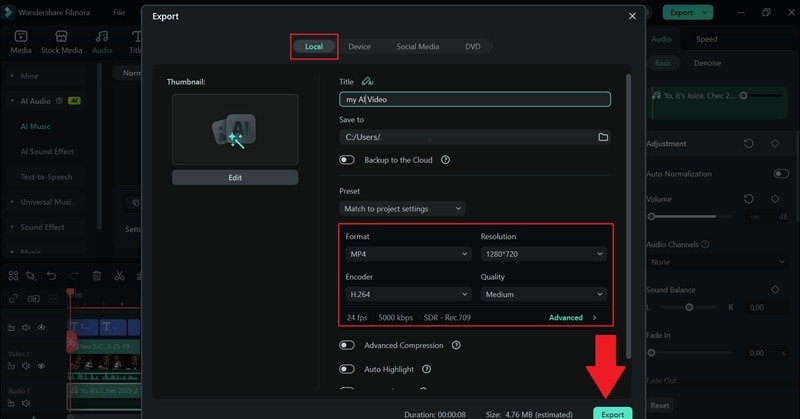This screenshot has height=419, width=800.
Task: Click the Split scissors icon in timeline toolbar
Action: [119, 276]
